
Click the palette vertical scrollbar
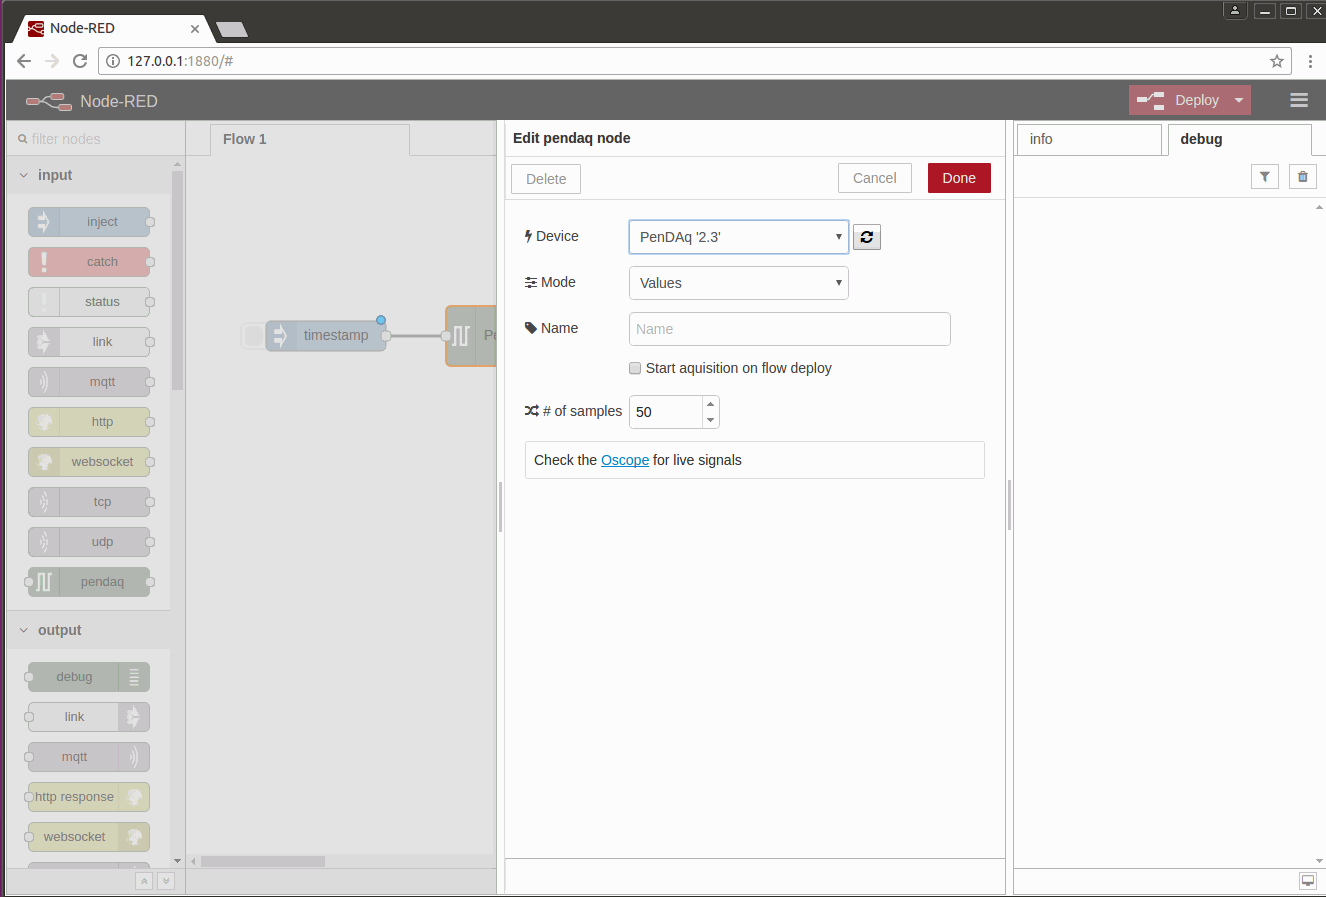pos(177,280)
